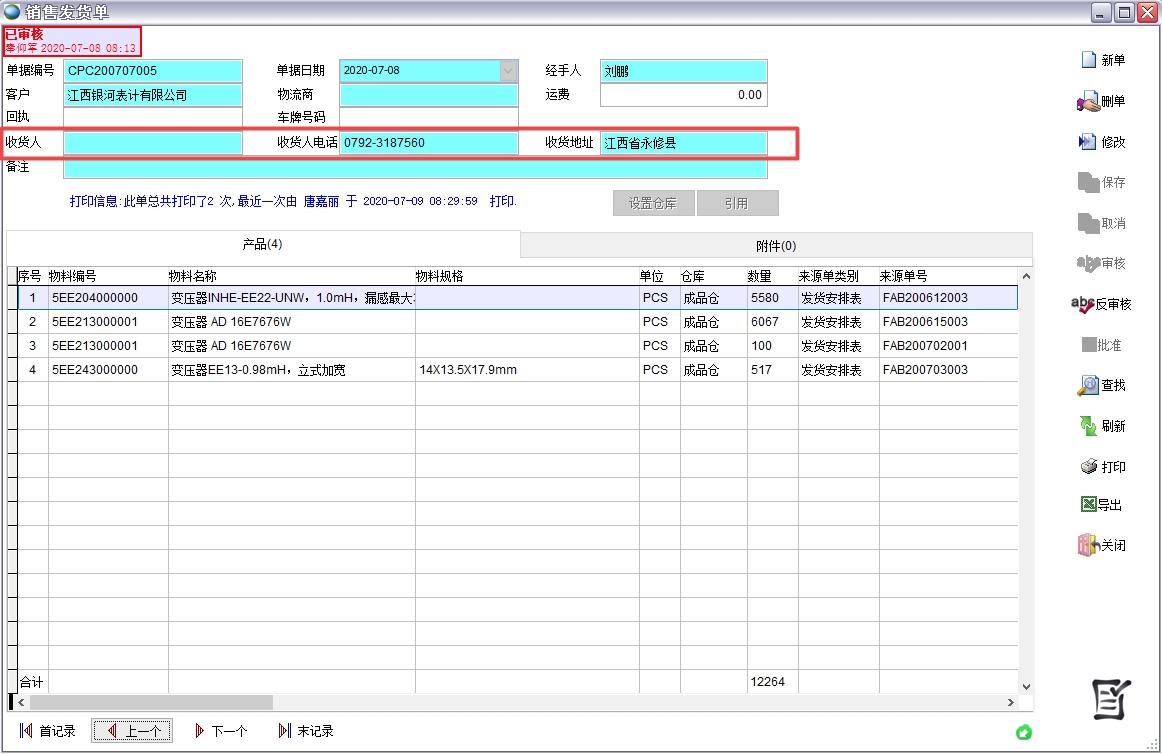Click the 修改 (Modify) icon
Image resolution: width=1162 pixels, height=754 pixels.
1088,142
